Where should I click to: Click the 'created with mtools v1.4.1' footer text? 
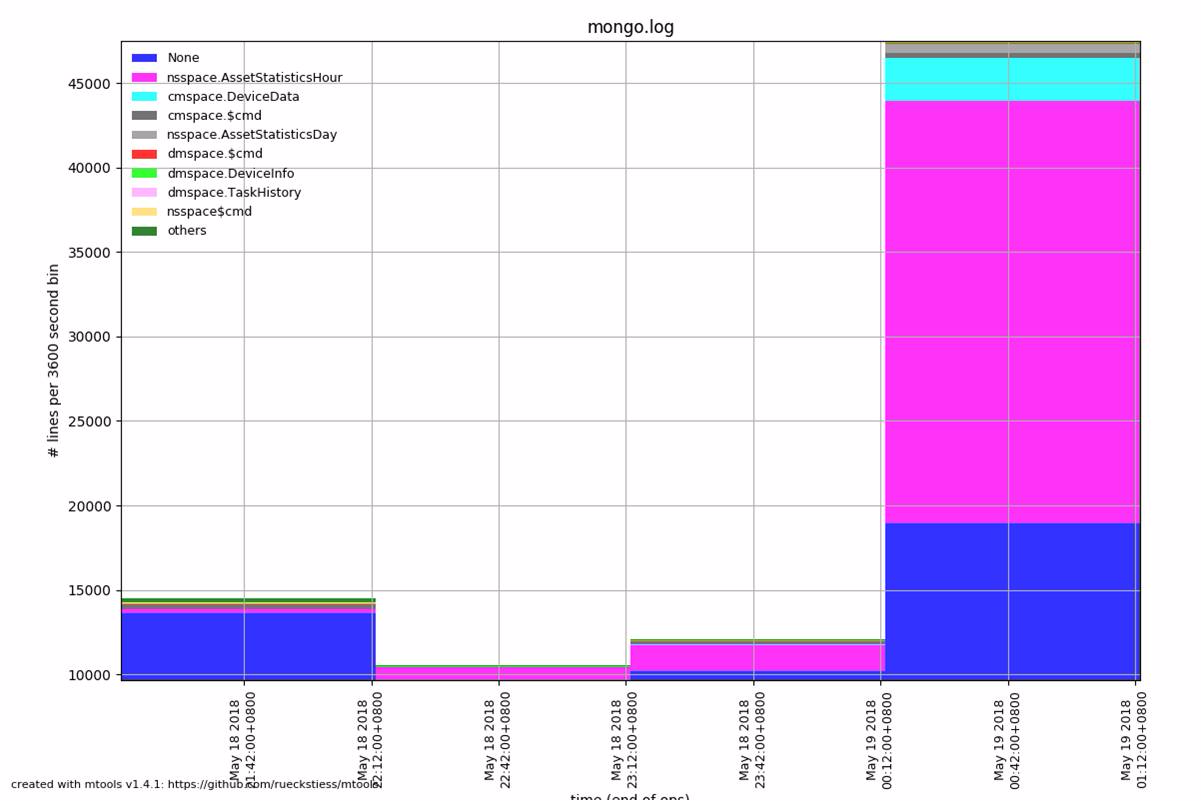click(x=197, y=785)
